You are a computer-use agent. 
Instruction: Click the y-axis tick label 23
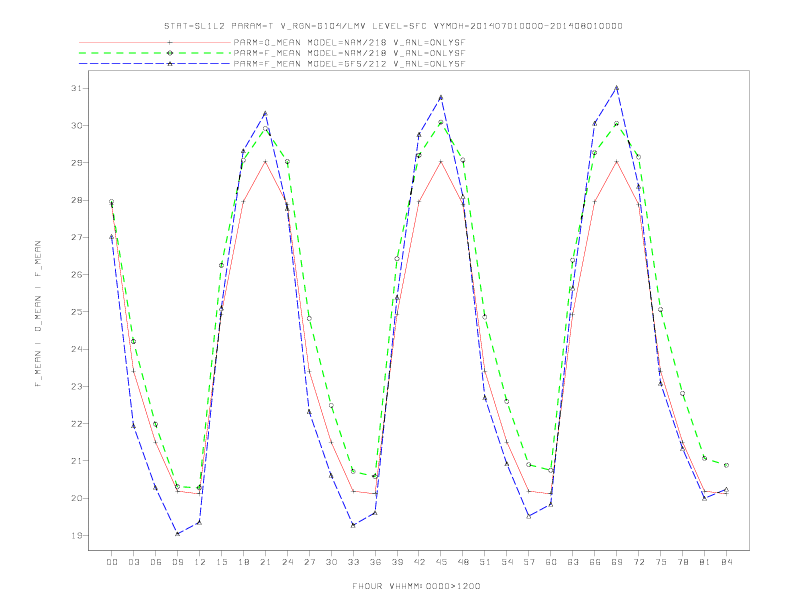click(76, 386)
